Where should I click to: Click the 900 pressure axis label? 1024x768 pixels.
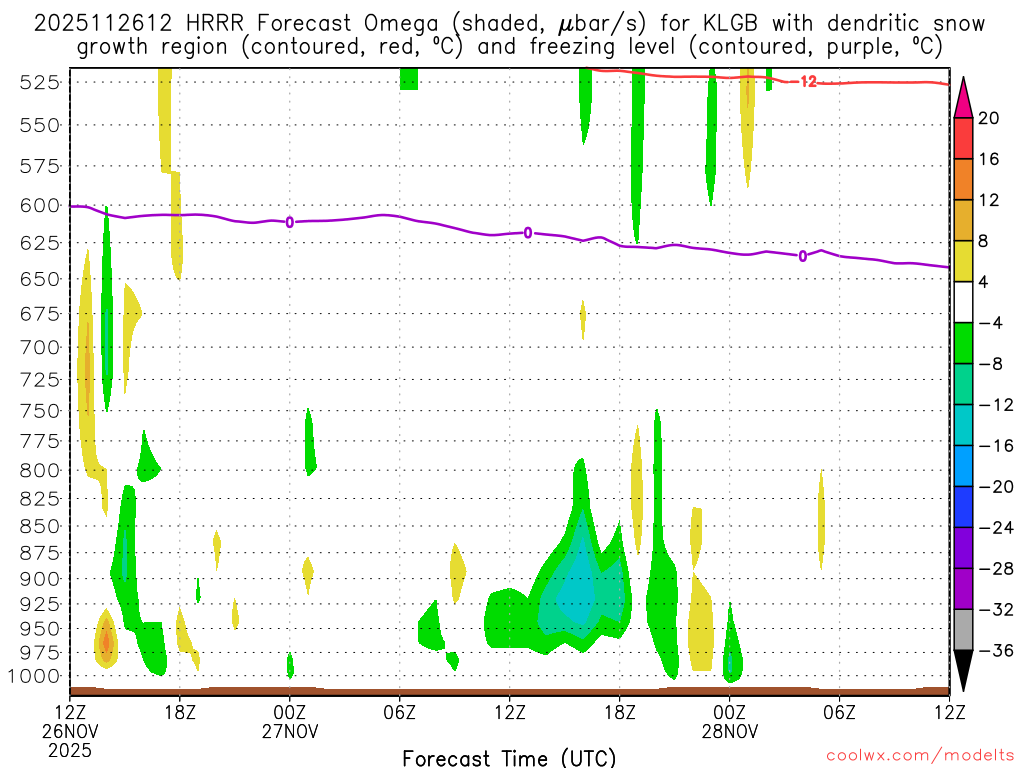point(40,579)
